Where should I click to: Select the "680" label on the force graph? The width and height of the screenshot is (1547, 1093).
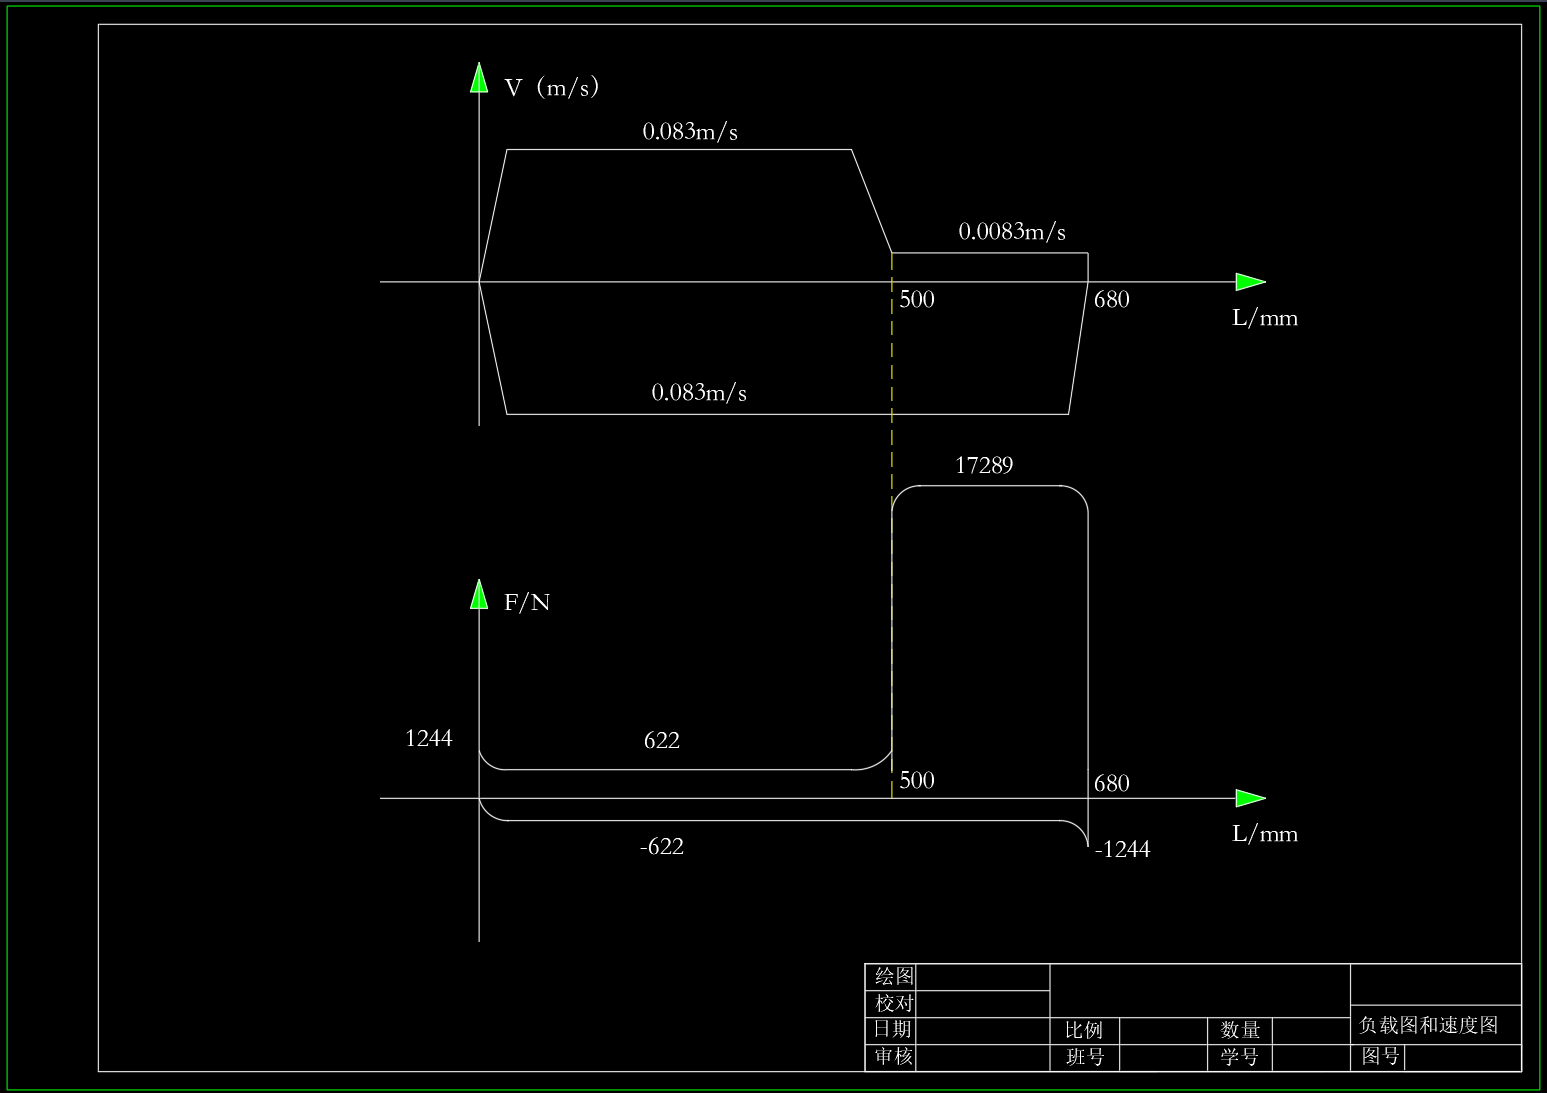click(x=1112, y=783)
